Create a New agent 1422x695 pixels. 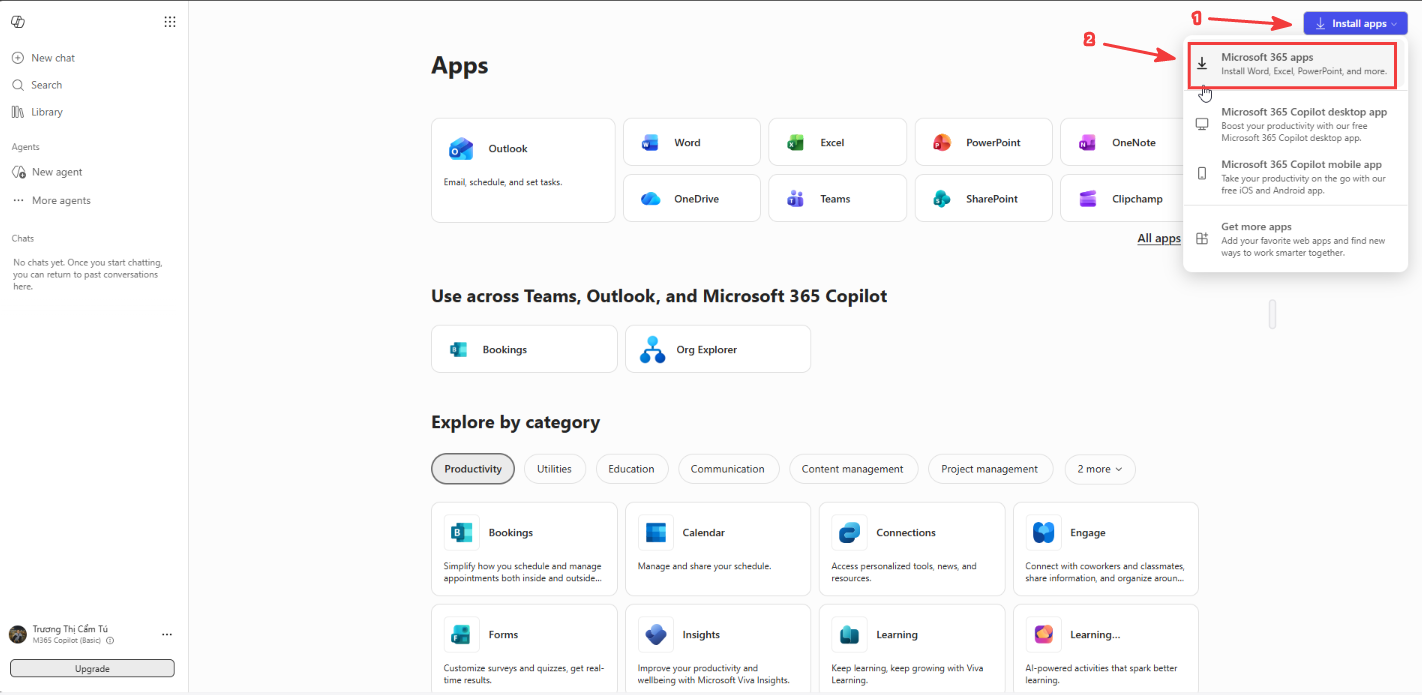pyautogui.click(x=47, y=172)
